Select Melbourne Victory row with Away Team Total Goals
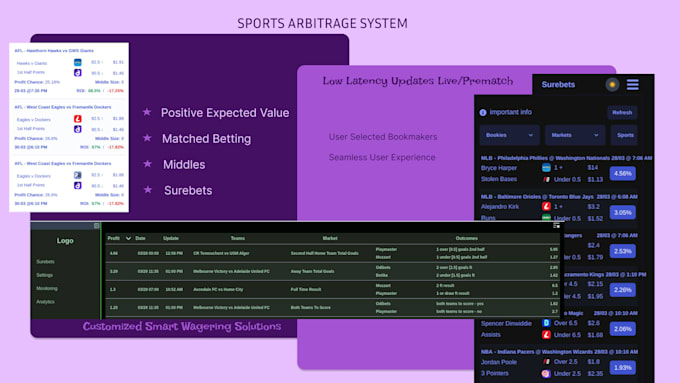 pos(333,271)
